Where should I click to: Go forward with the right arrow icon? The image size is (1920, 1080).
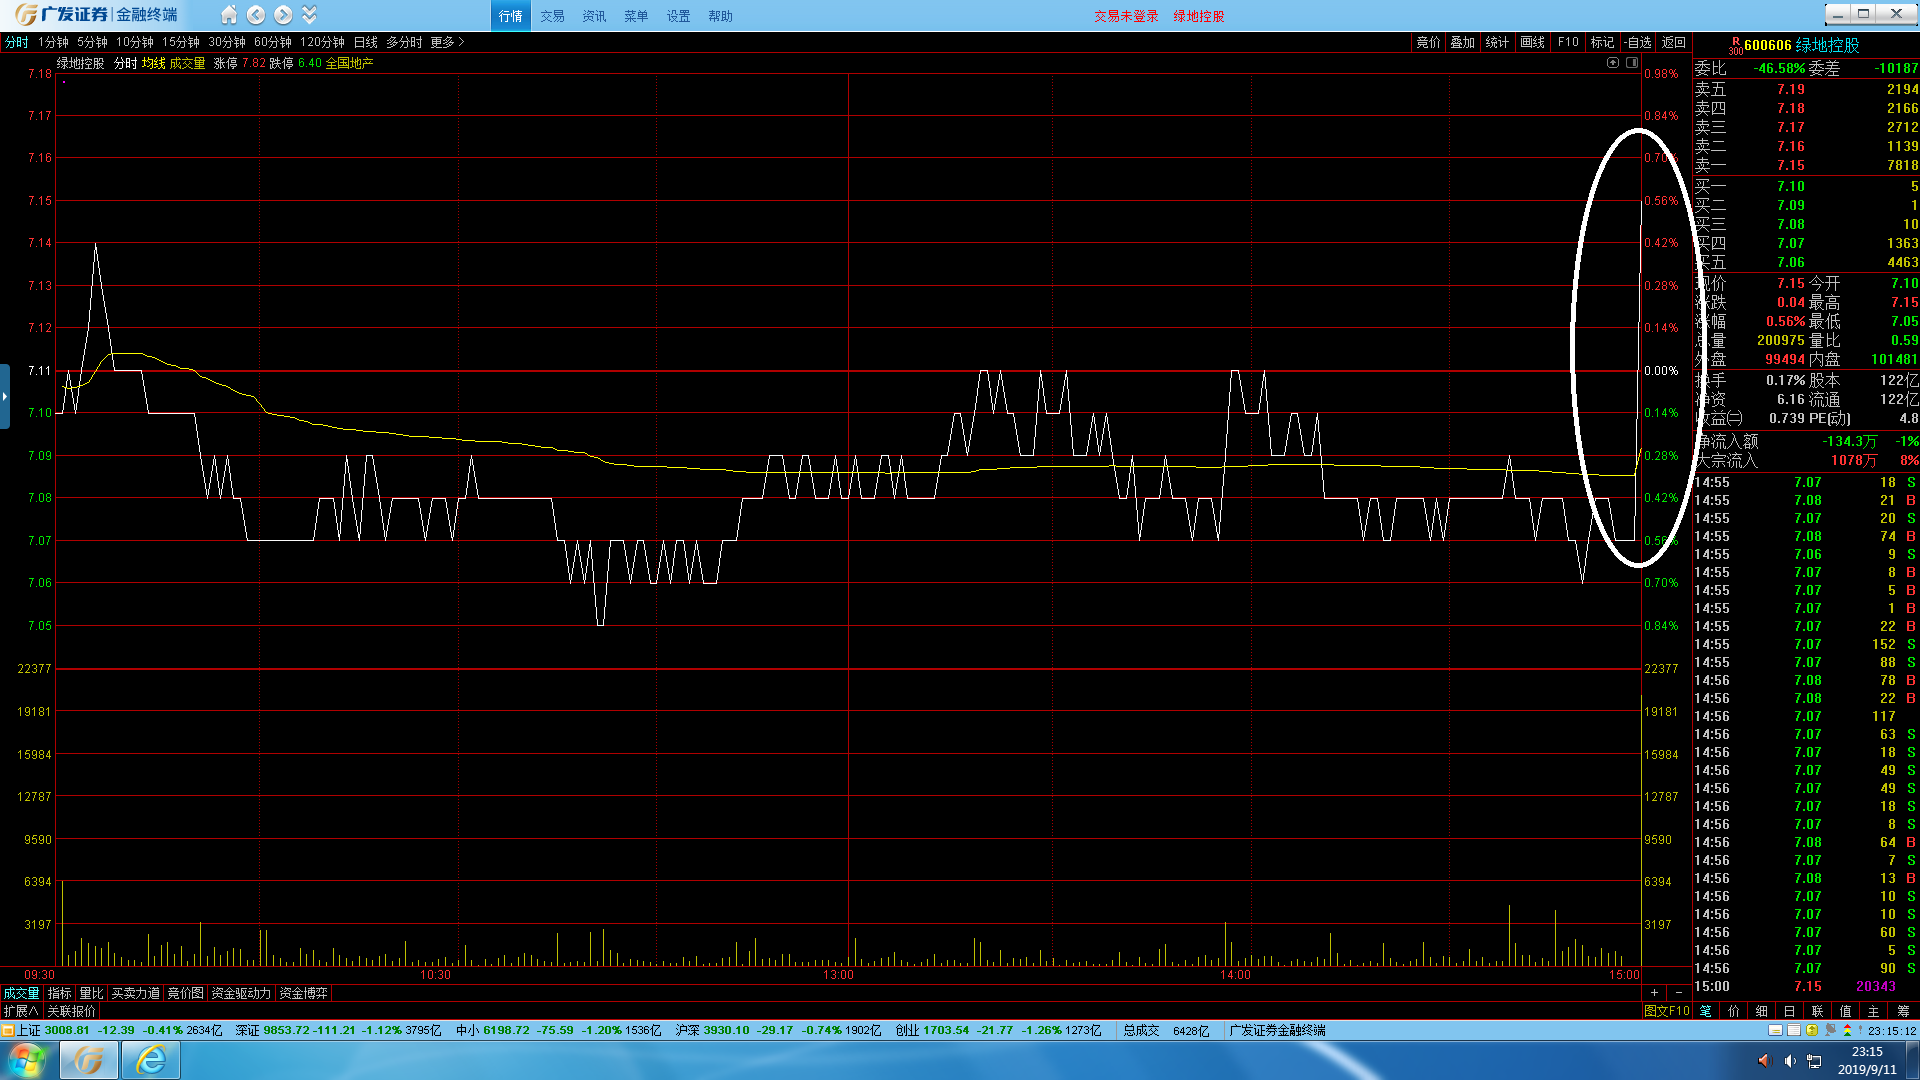(x=283, y=15)
